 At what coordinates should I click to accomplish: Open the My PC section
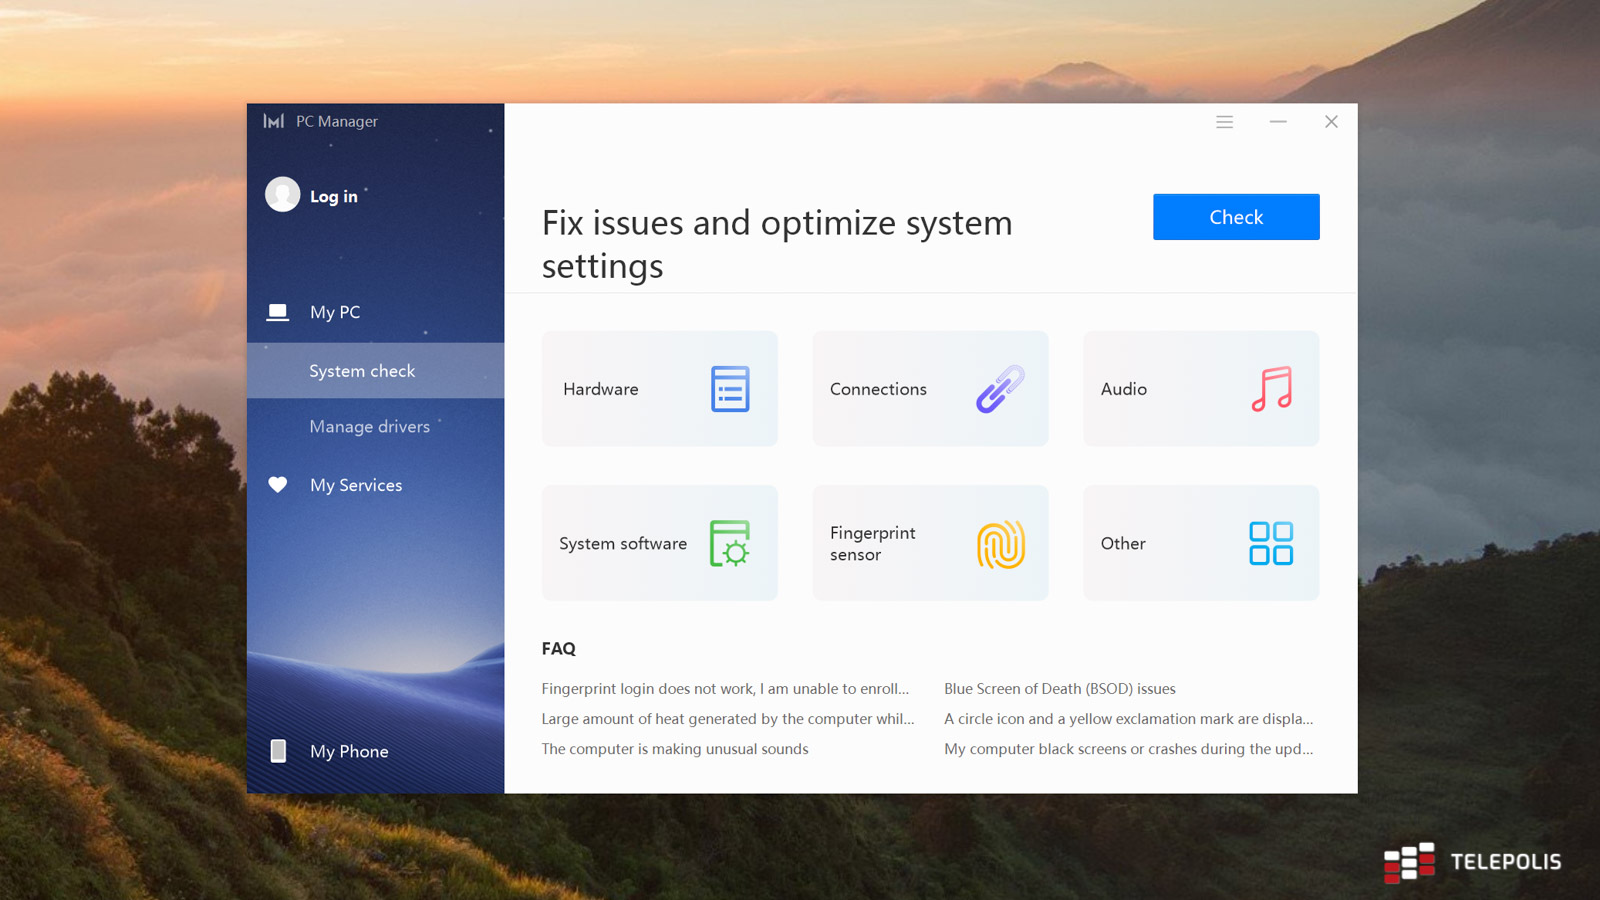click(335, 312)
